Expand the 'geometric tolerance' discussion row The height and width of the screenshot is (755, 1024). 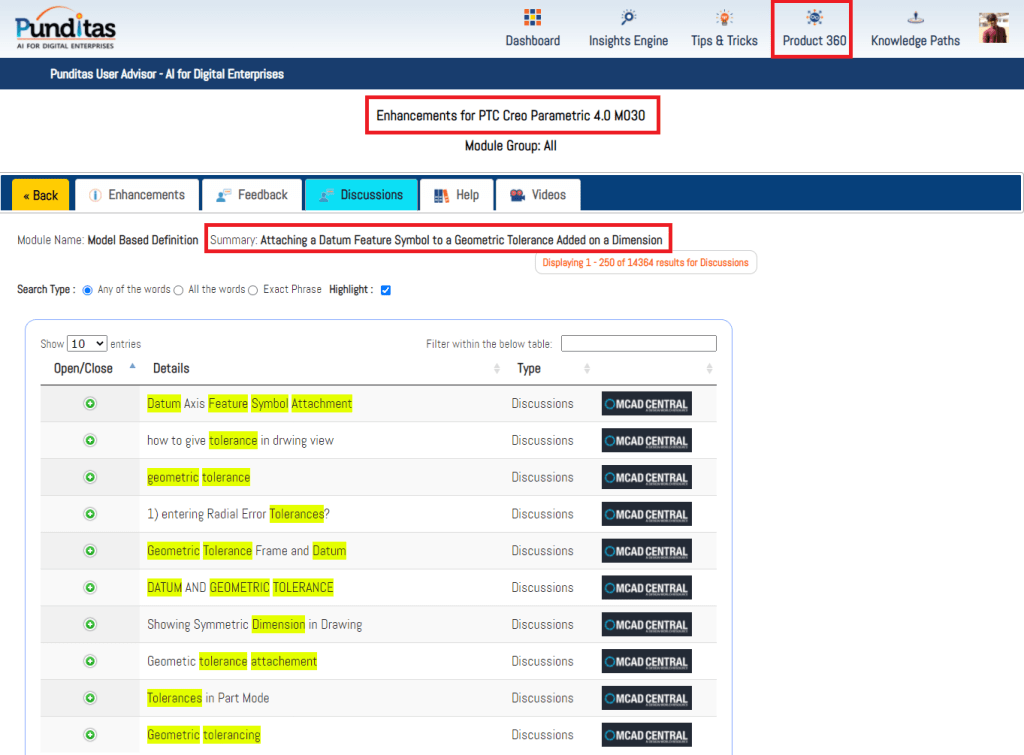tap(90, 477)
